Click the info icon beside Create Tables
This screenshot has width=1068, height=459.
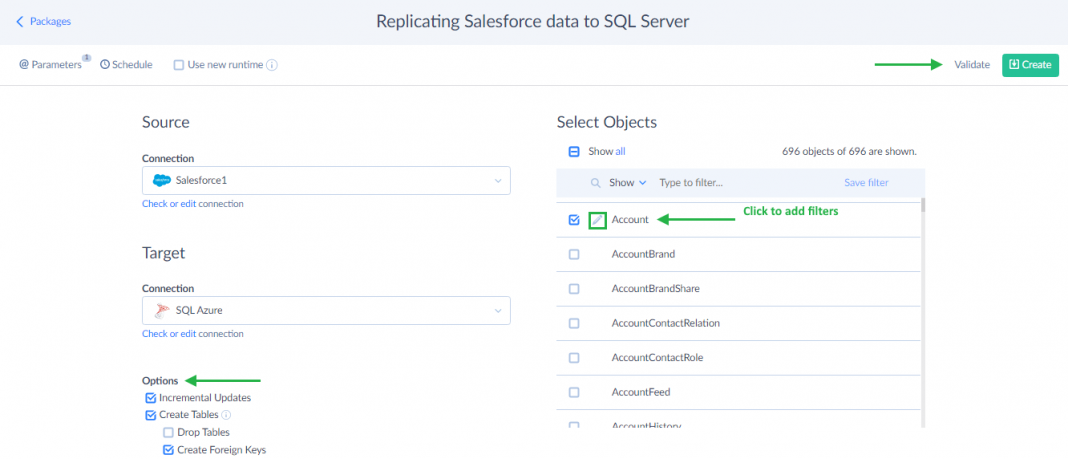click(226, 415)
